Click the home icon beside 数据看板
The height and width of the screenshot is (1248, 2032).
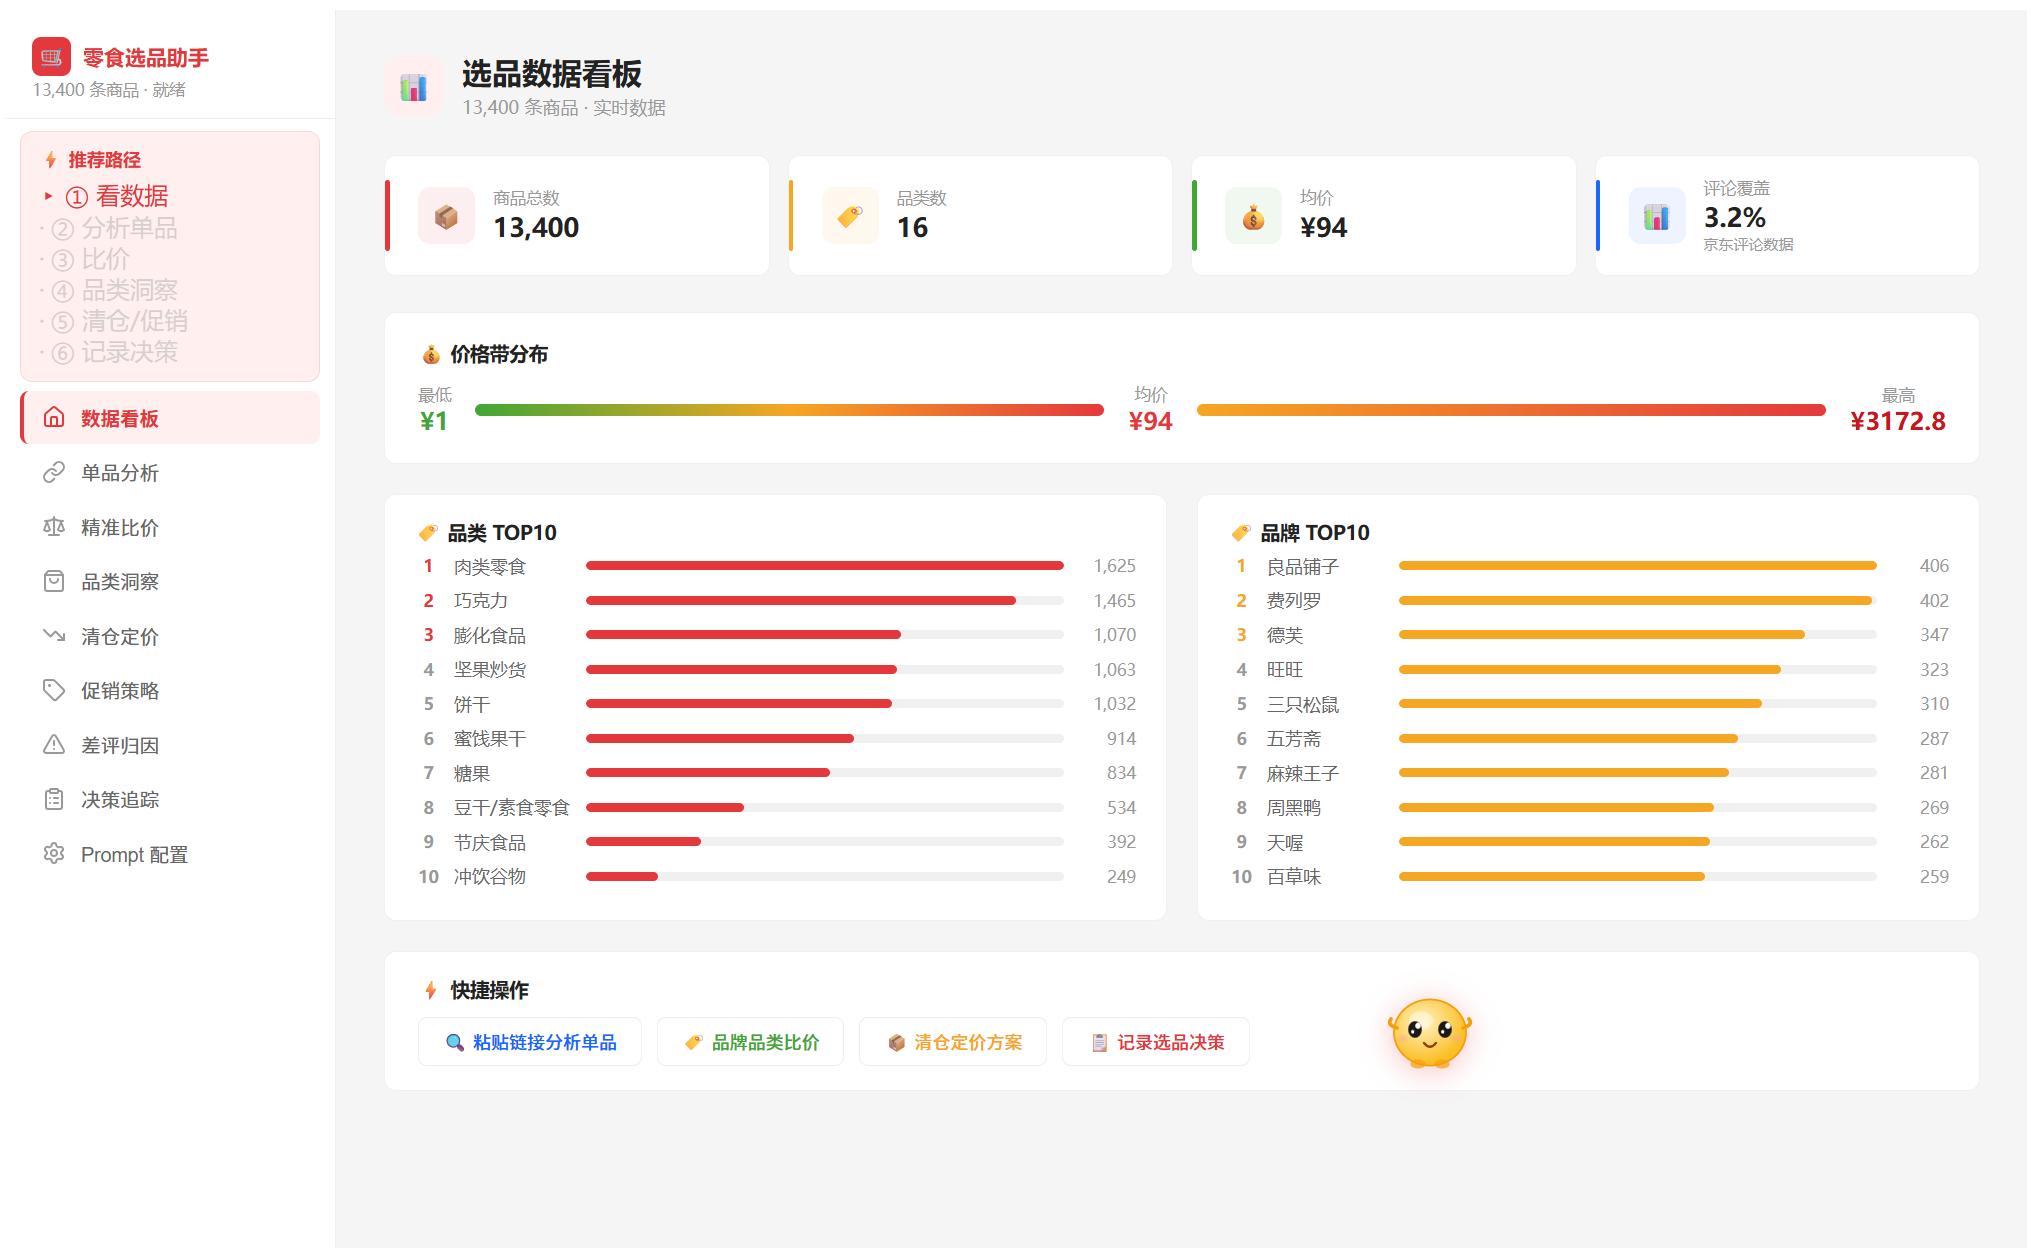pos(54,418)
